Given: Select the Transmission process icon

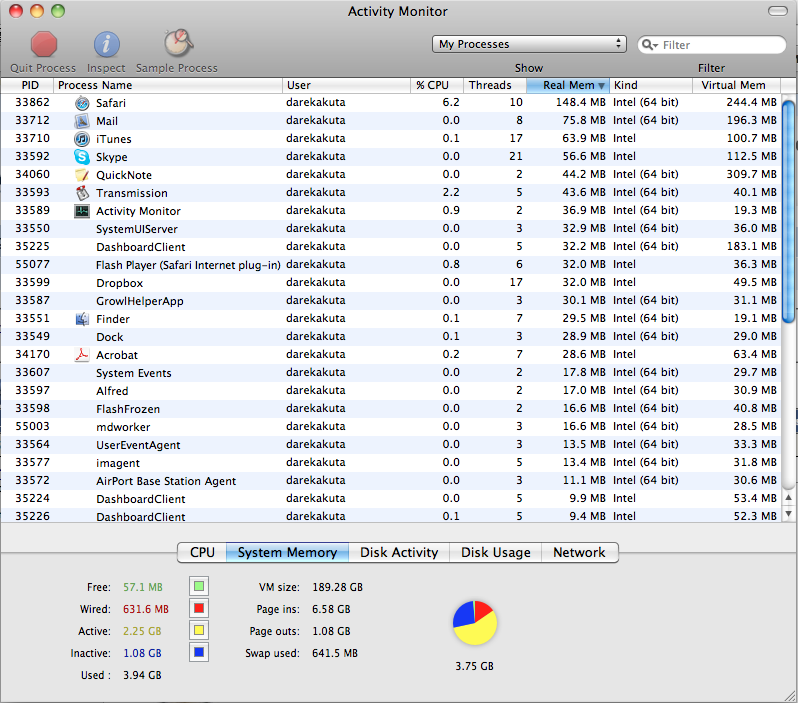Looking at the screenshot, I should pos(82,193).
